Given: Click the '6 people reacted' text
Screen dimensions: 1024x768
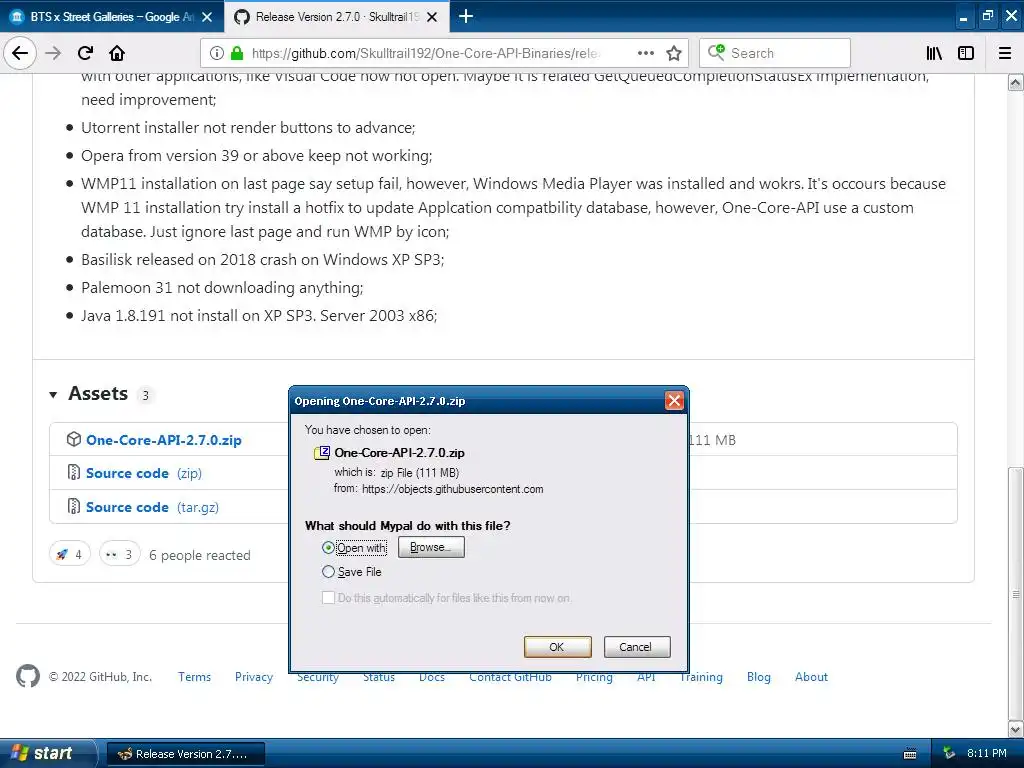Looking at the screenshot, I should point(200,555).
